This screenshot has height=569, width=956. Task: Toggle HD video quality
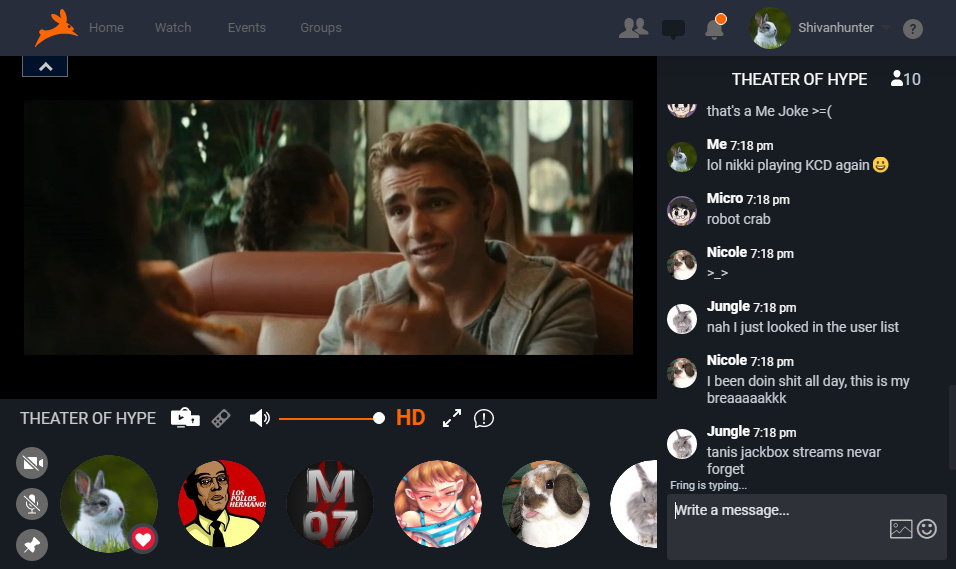pos(410,418)
